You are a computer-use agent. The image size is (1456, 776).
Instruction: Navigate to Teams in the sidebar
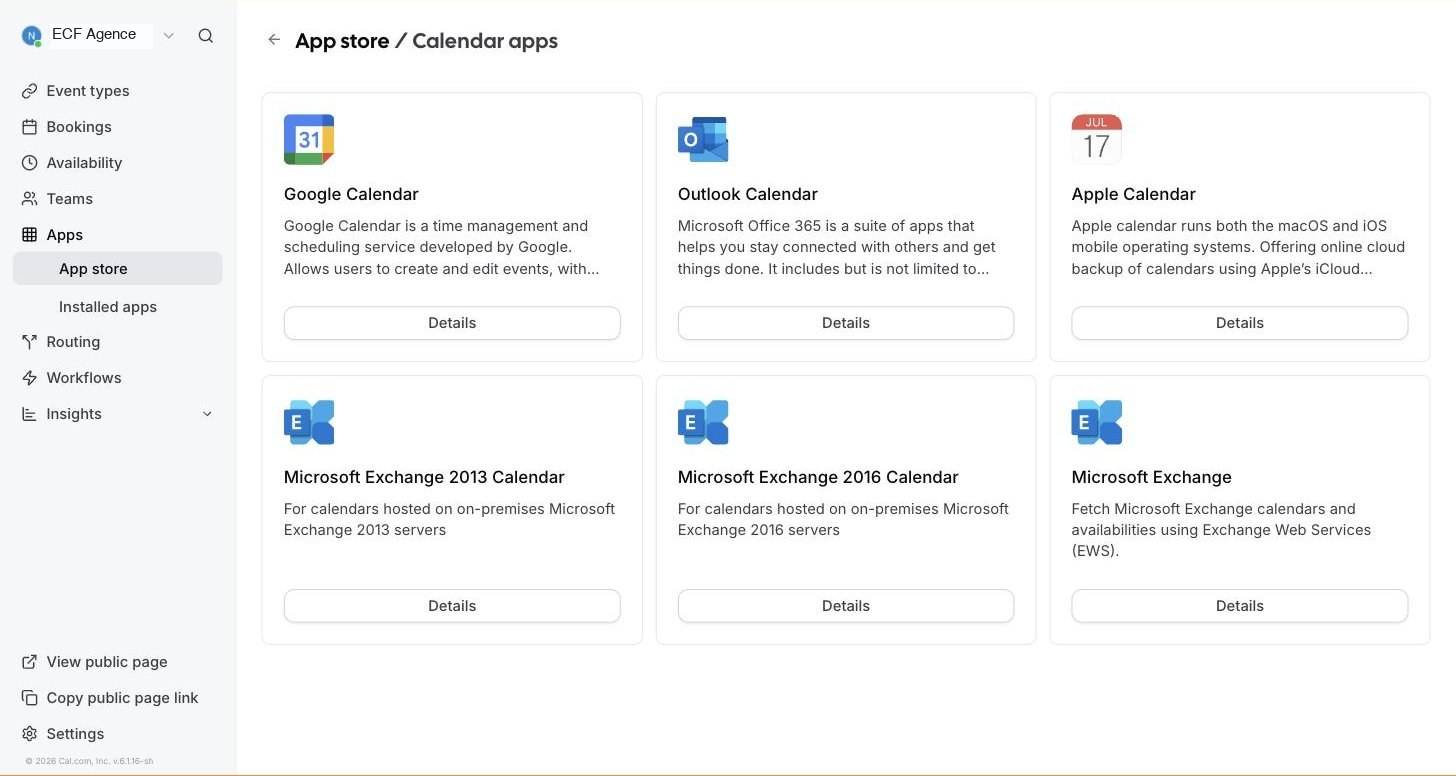(x=118, y=199)
